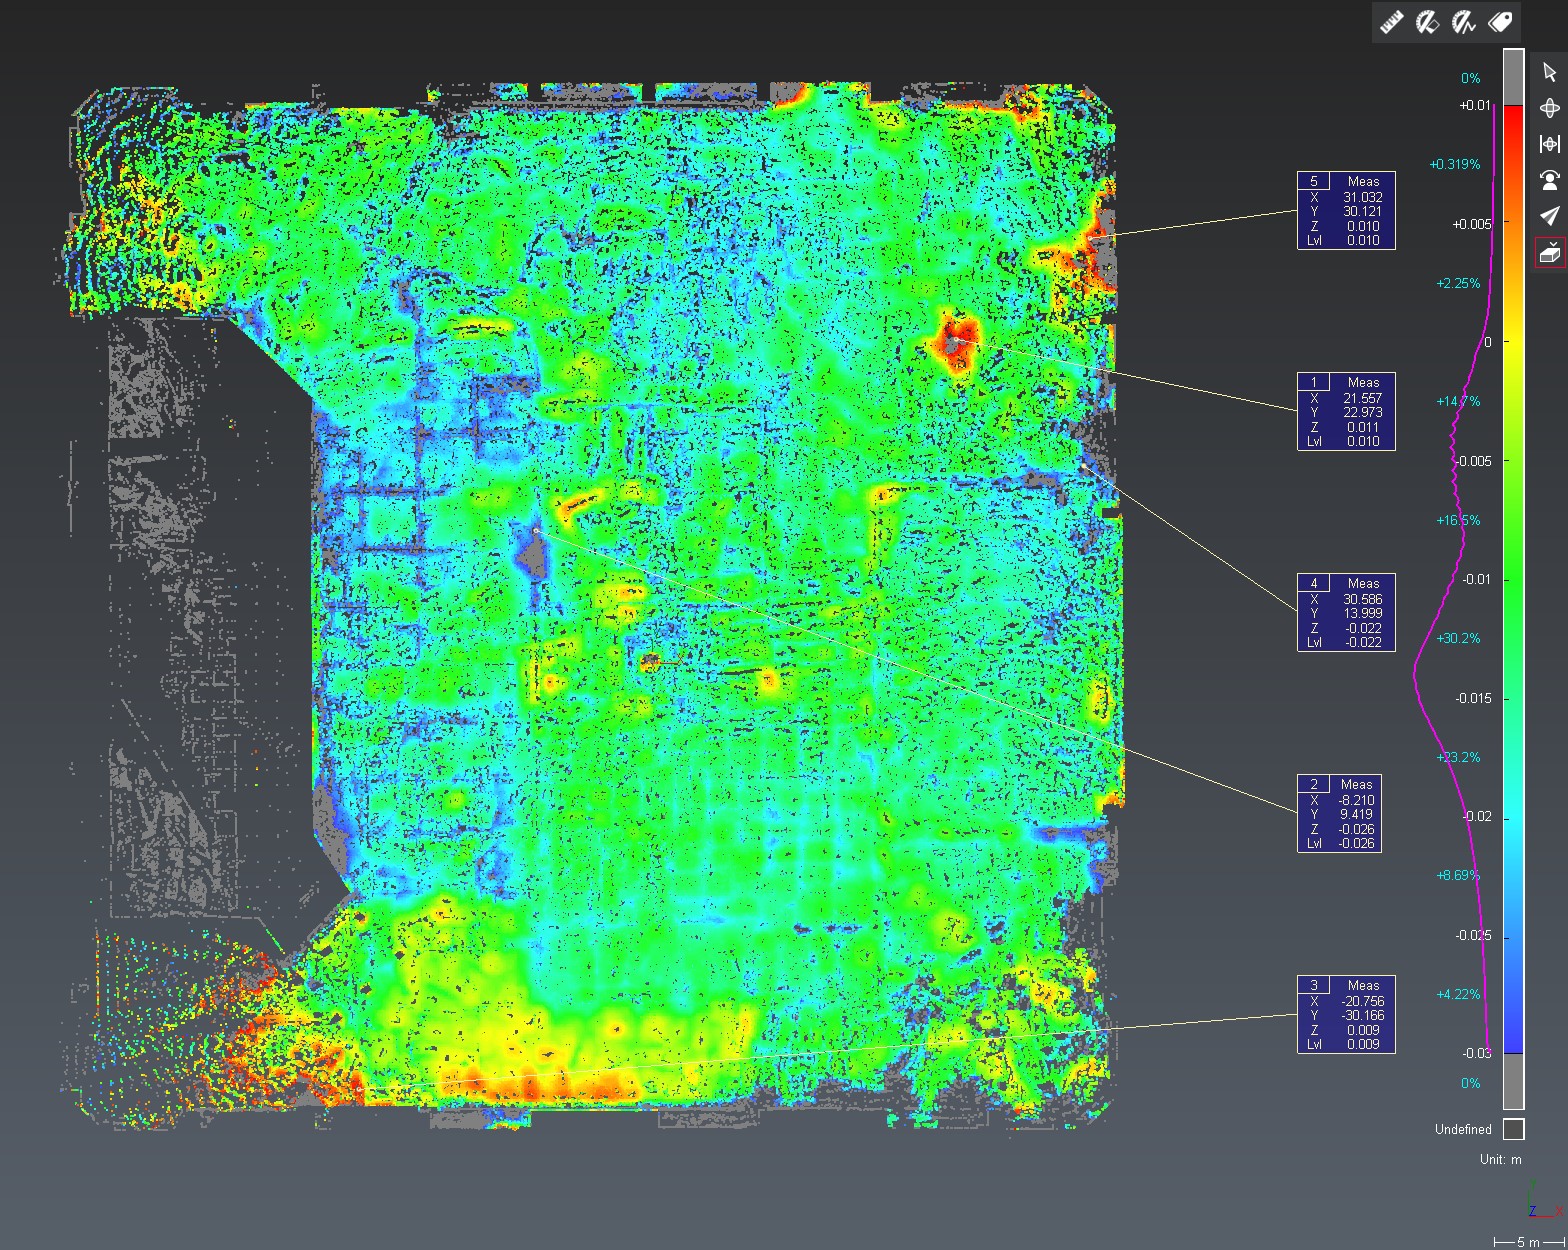The image size is (1568, 1250).
Task: Click the Y value 22.973 in label 1
Action: click(1363, 412)
